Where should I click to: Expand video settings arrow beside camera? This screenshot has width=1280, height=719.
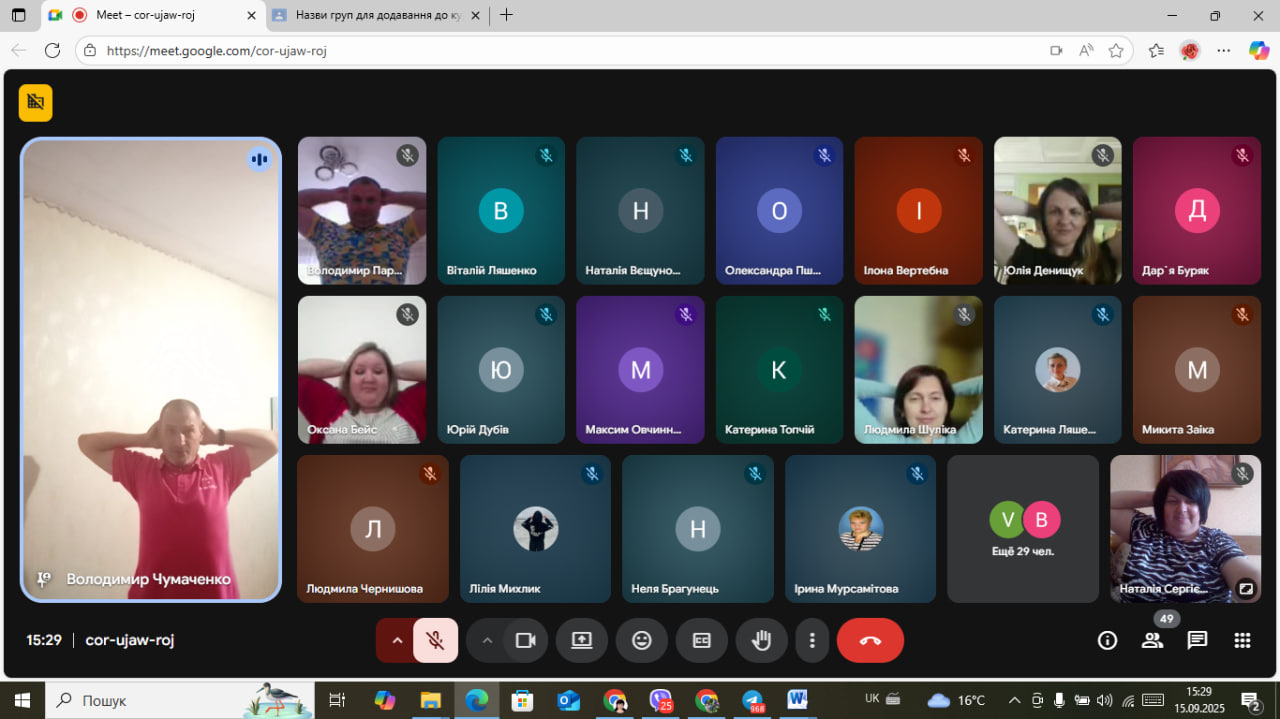point(488,641)
